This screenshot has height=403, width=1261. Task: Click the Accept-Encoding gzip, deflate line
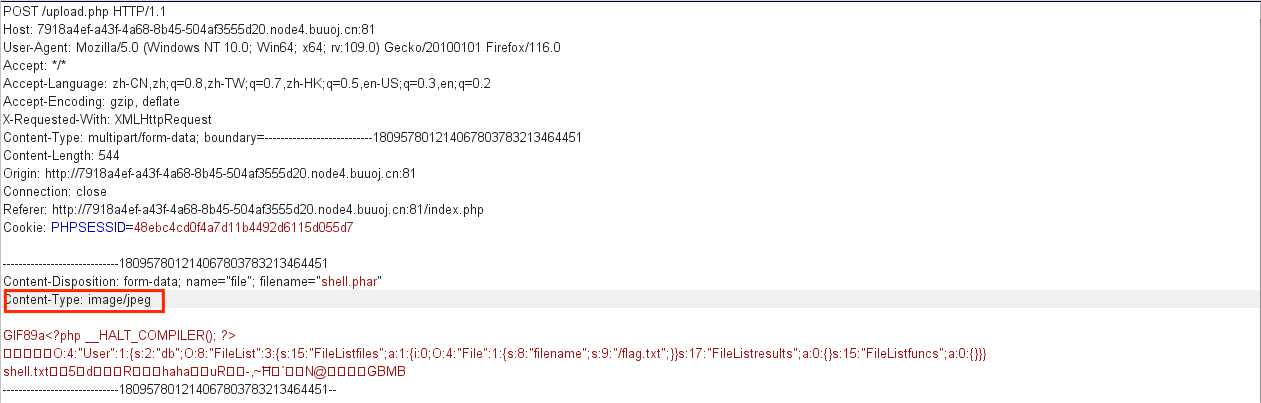[x=91, y=101]
